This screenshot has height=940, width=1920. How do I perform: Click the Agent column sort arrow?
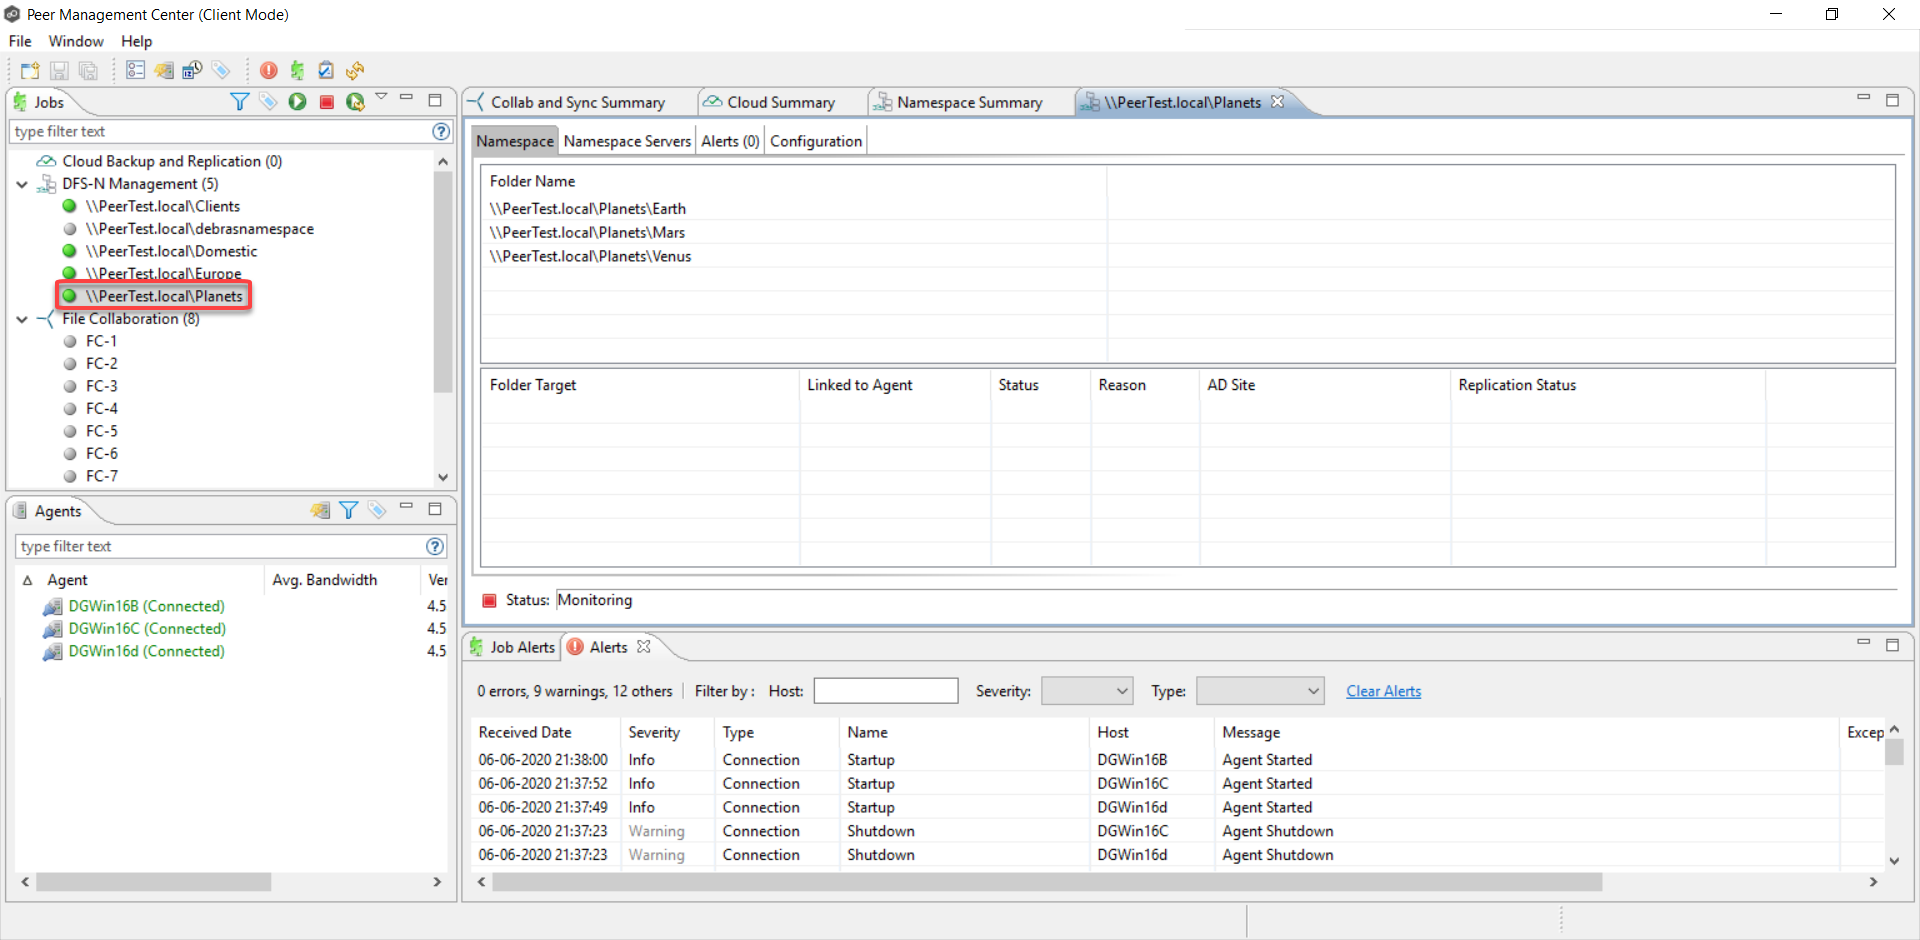[27, 580]
